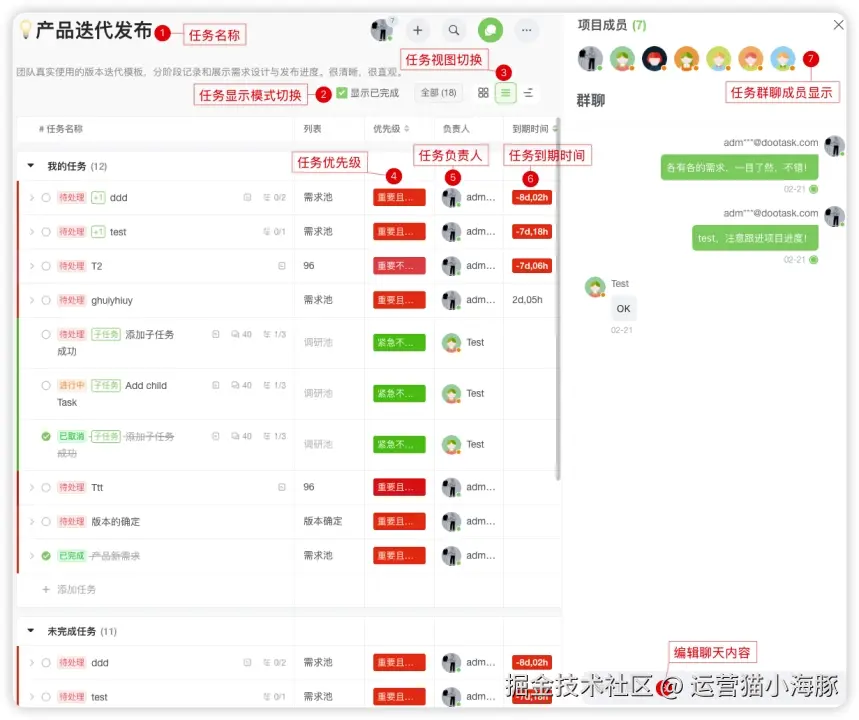Screen dimensions: 859x720
Task: Expand the T2 task row chevron
Action: point(31,266)
